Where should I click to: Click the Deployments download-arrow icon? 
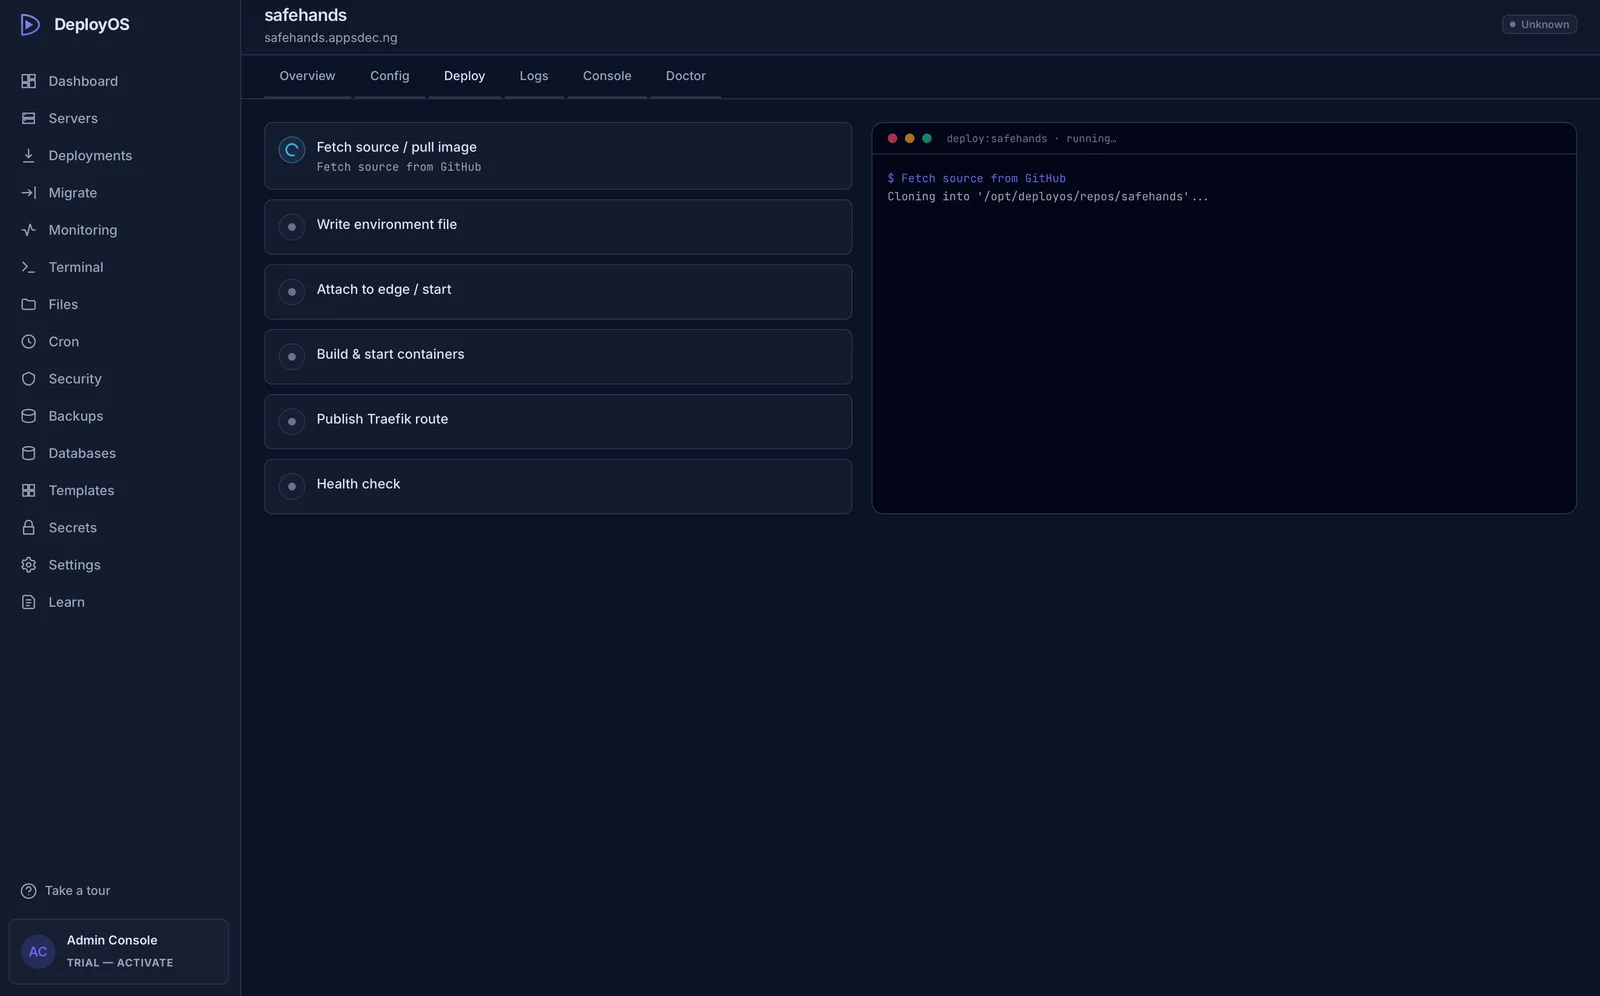pyautogui.click(x=29, y=155)
